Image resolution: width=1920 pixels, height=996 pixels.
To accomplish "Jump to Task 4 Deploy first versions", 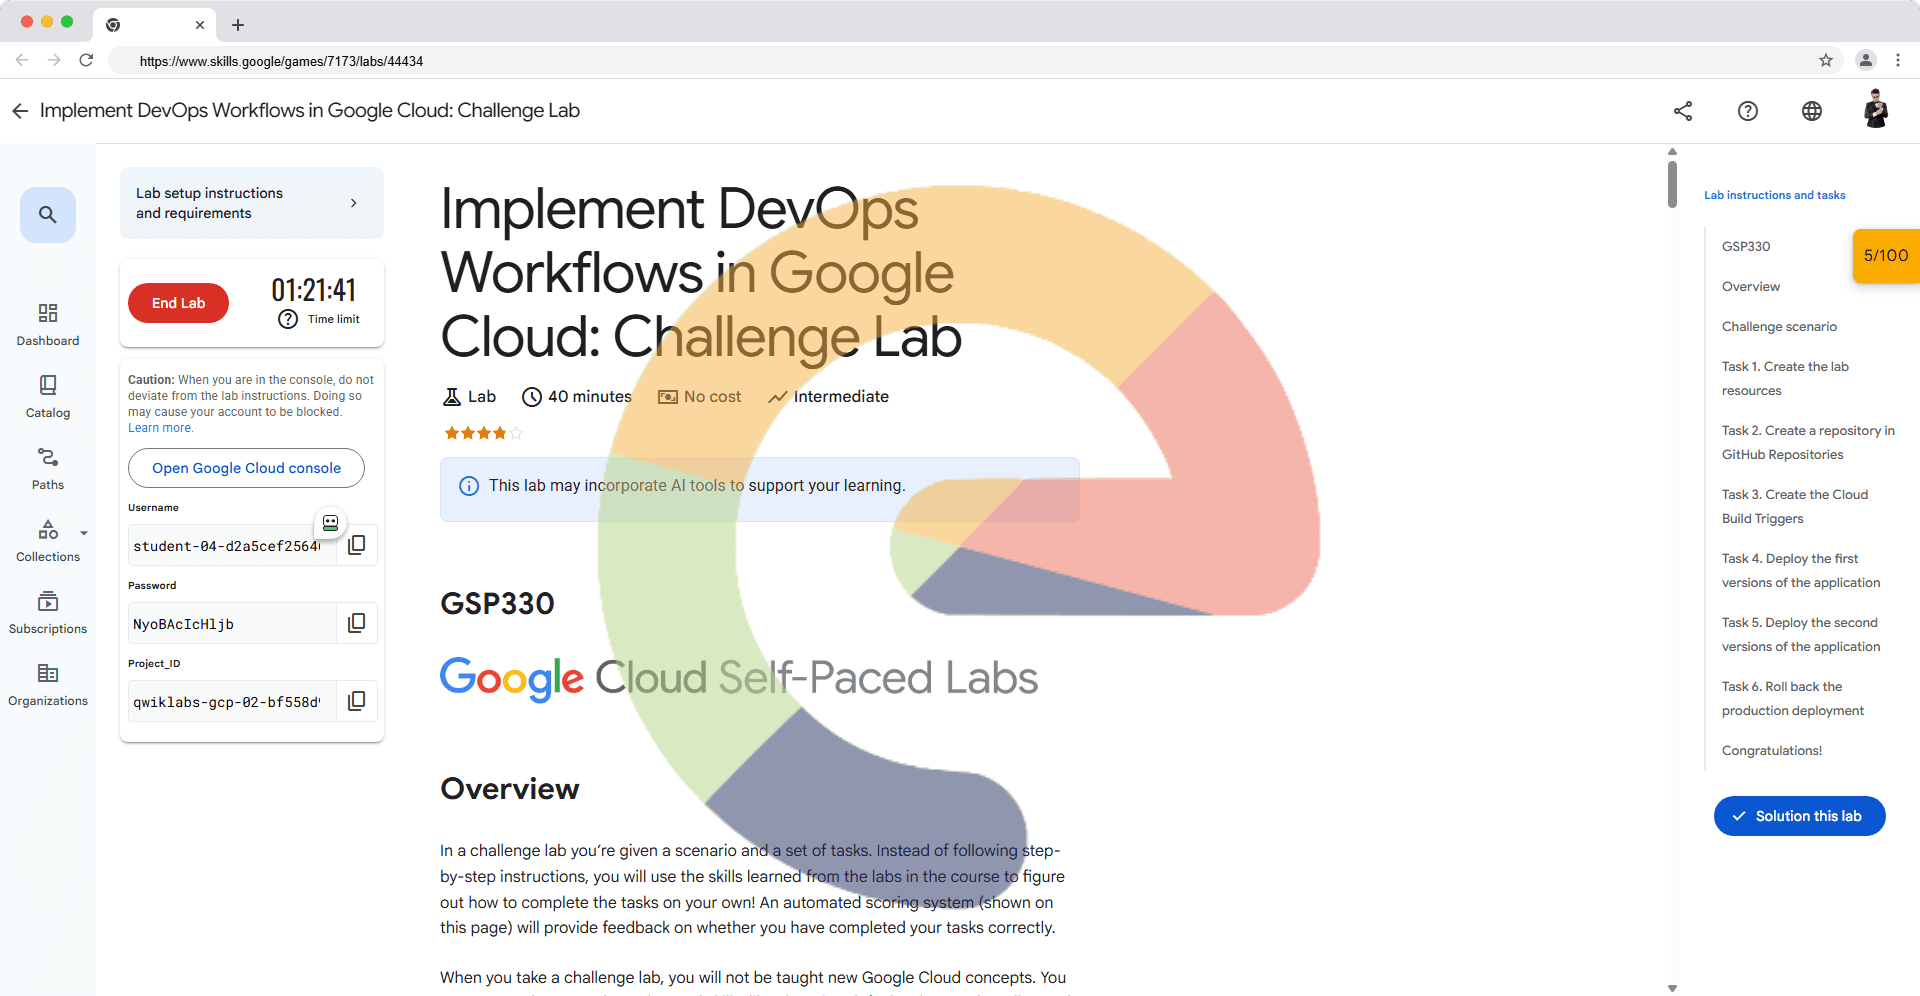I will [1801, 570].
